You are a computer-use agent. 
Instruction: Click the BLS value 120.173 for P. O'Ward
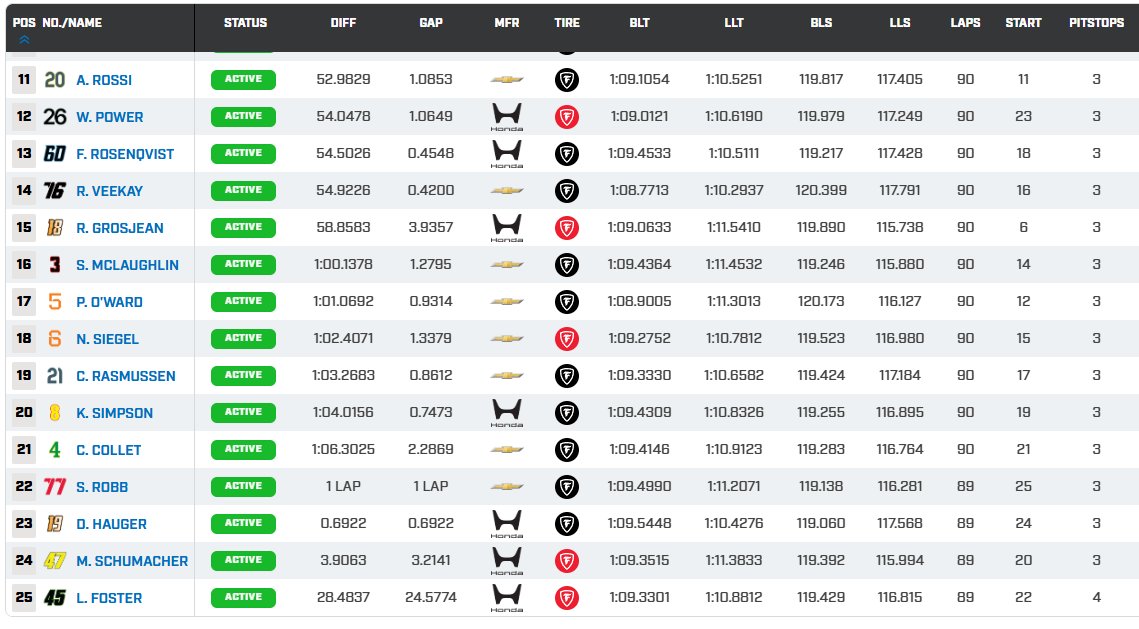pos(821,301)
